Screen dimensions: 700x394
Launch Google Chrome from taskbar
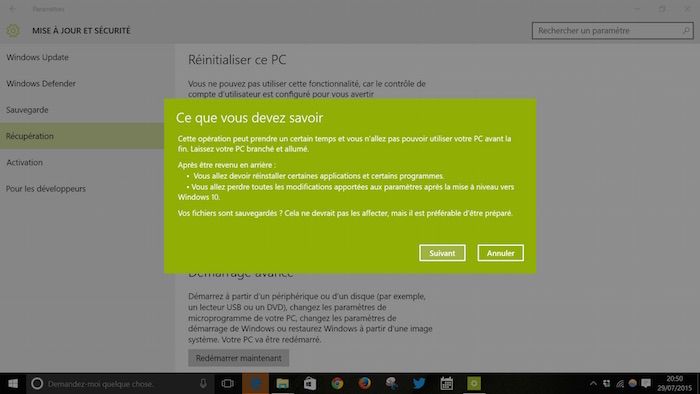(337, 384)
